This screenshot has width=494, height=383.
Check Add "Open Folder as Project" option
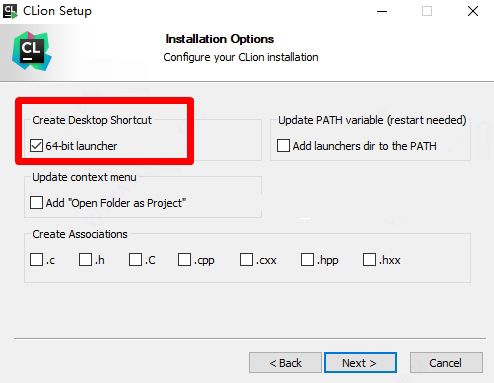coord(36,203)
